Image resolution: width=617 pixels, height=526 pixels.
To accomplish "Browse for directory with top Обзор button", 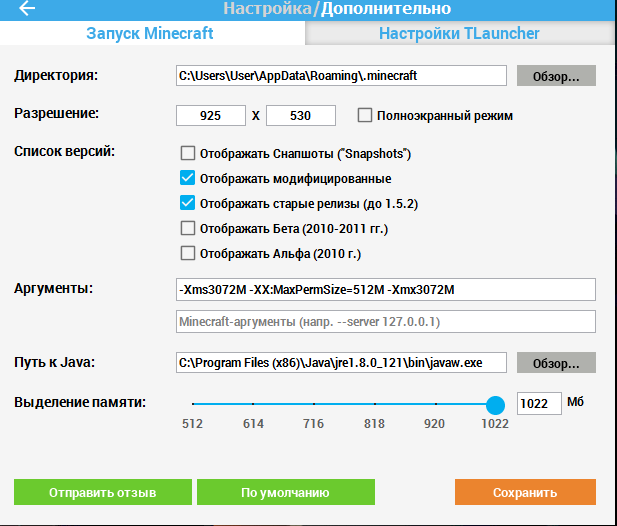I will point(556,76).
